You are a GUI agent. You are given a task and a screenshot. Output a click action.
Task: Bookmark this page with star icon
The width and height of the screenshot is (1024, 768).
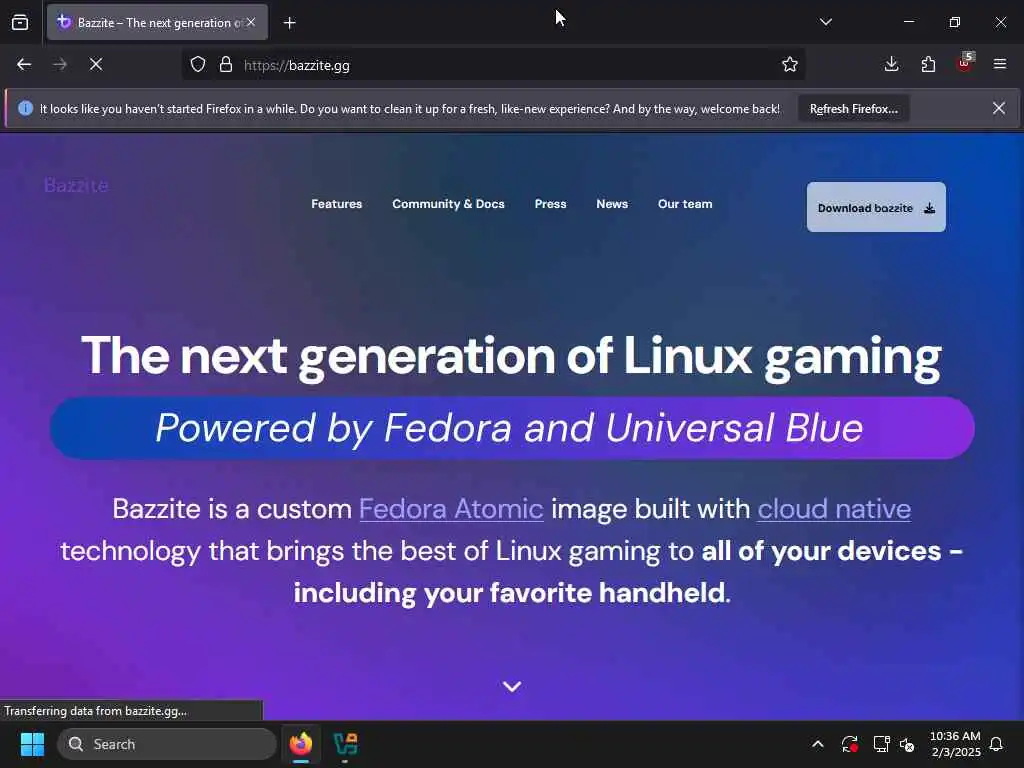(x=790, y=65)
